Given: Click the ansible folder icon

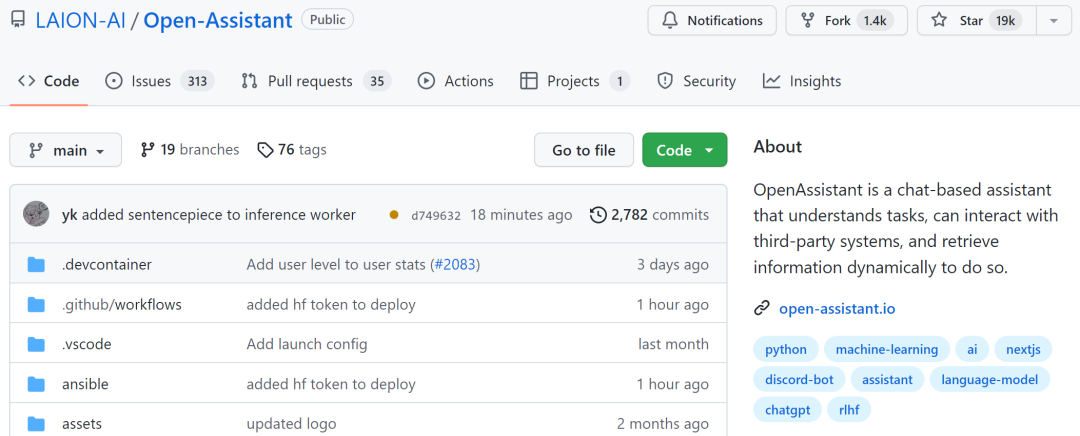Looking at the screenshot, I should (x=37, y=384).
